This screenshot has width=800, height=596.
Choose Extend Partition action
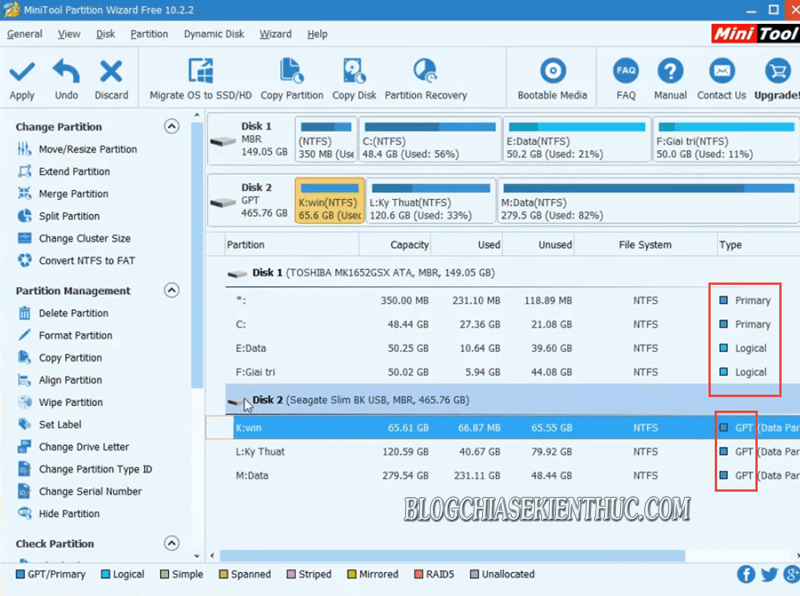tap(74, 171)
